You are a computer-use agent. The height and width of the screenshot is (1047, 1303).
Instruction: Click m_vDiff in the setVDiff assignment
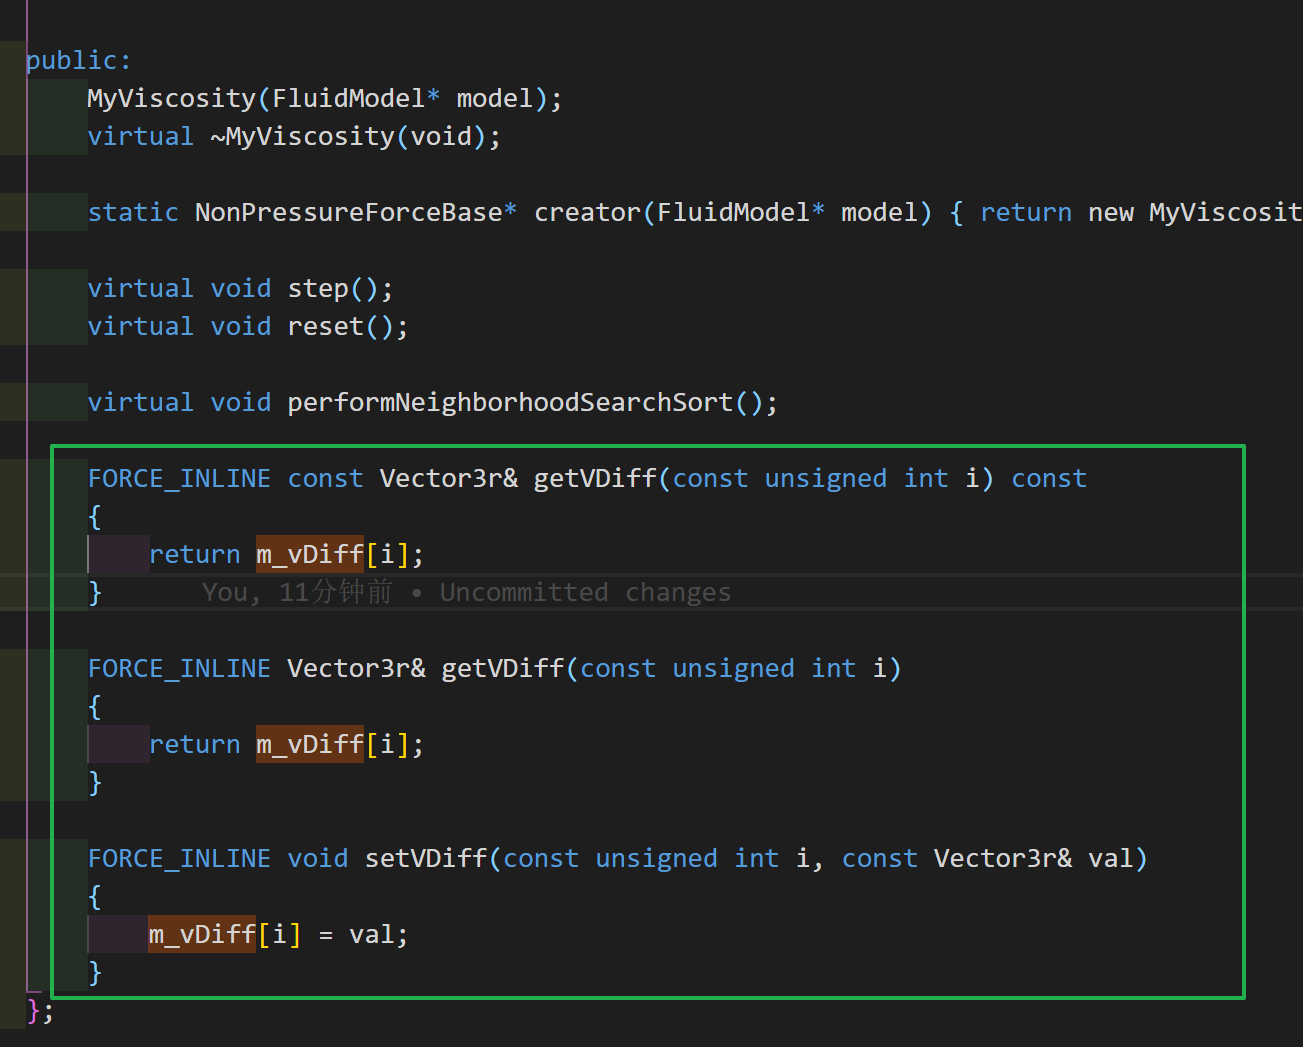click(x=202, y=934)
